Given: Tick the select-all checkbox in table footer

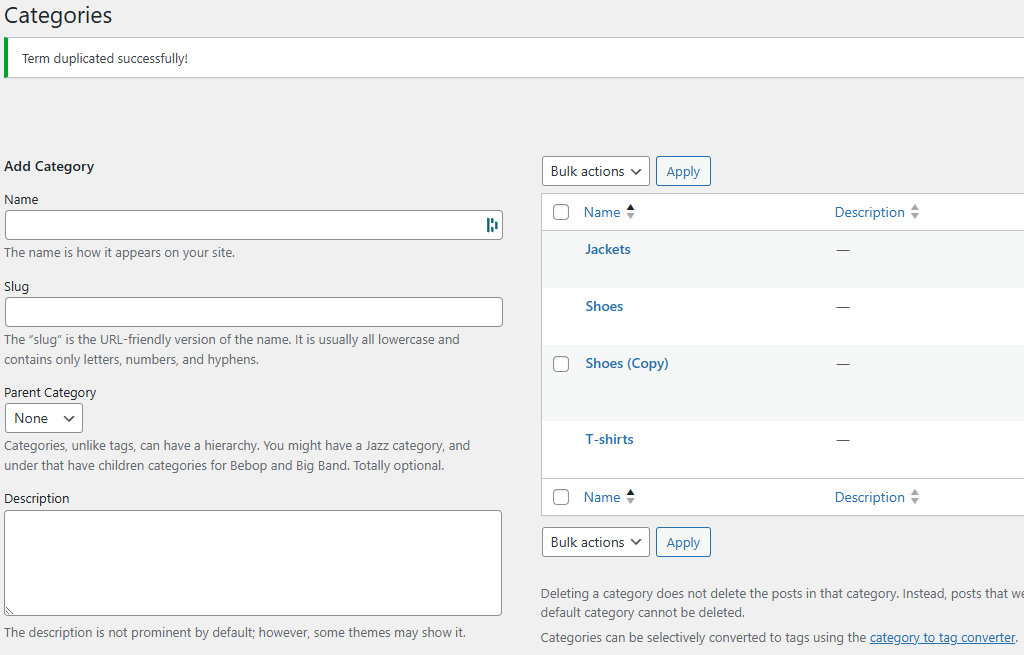Looking at the screenshot, I should click(561, 497).
